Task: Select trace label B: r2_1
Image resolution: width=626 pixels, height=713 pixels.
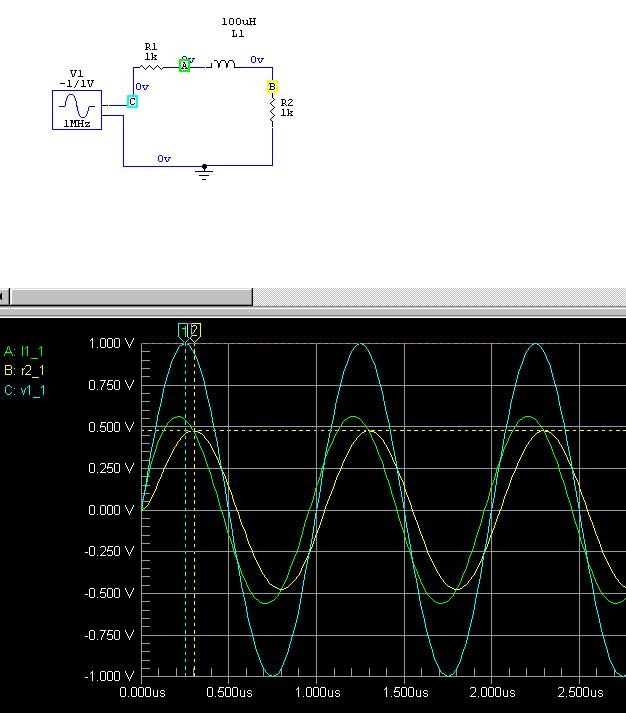Action: (x=25, y=370)
